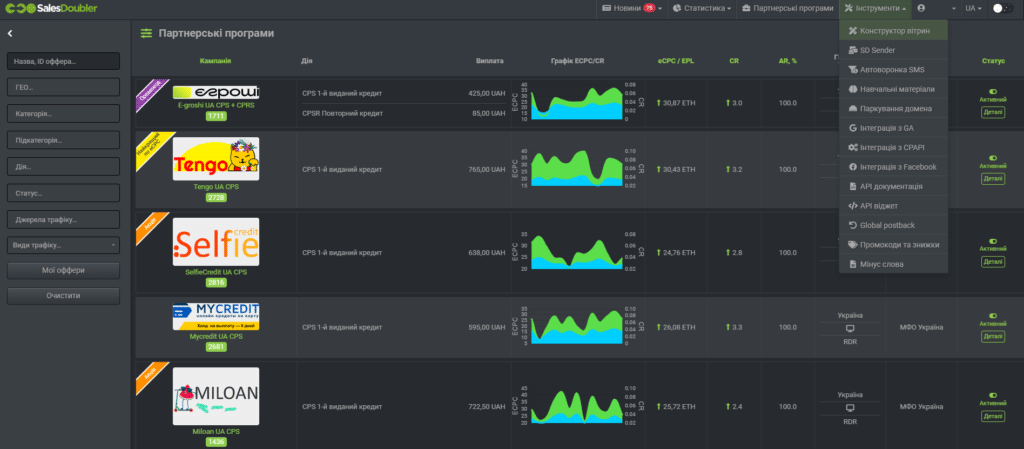Screen dimensions: 1024x449
Task: Click the filter sliders icon beside Партнерські програми
Action: 147,34
